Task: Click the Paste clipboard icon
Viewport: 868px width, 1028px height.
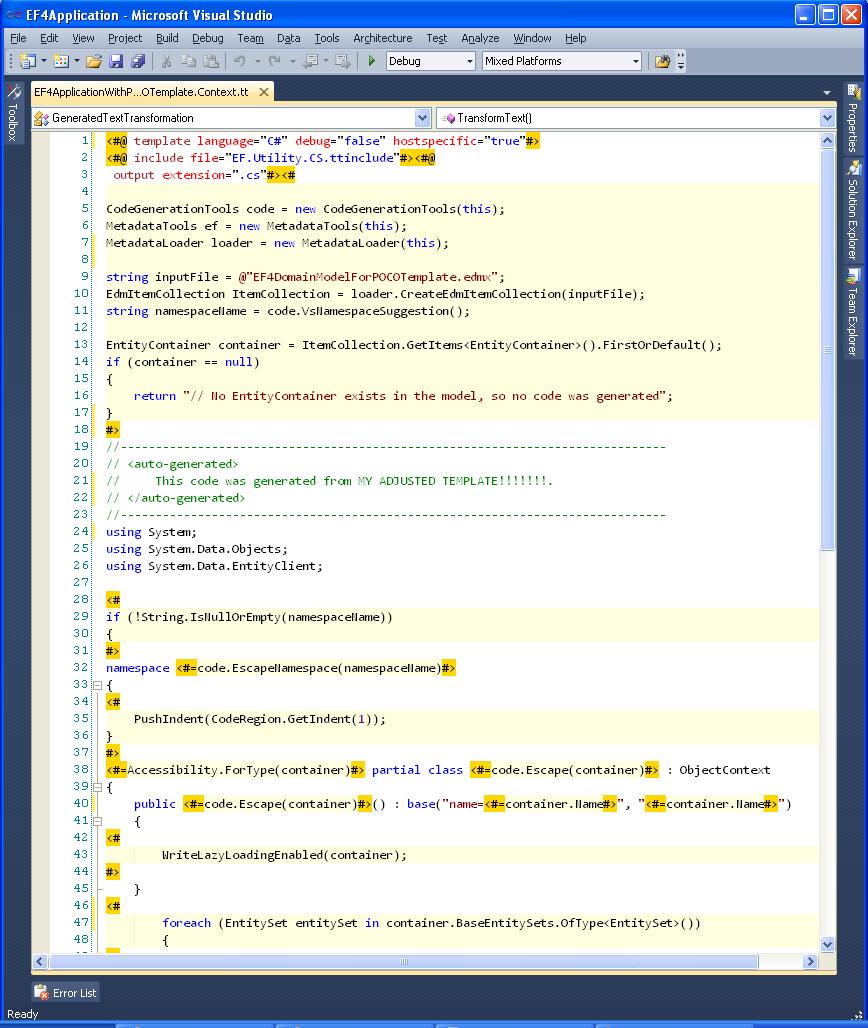Action: [210, 61]
